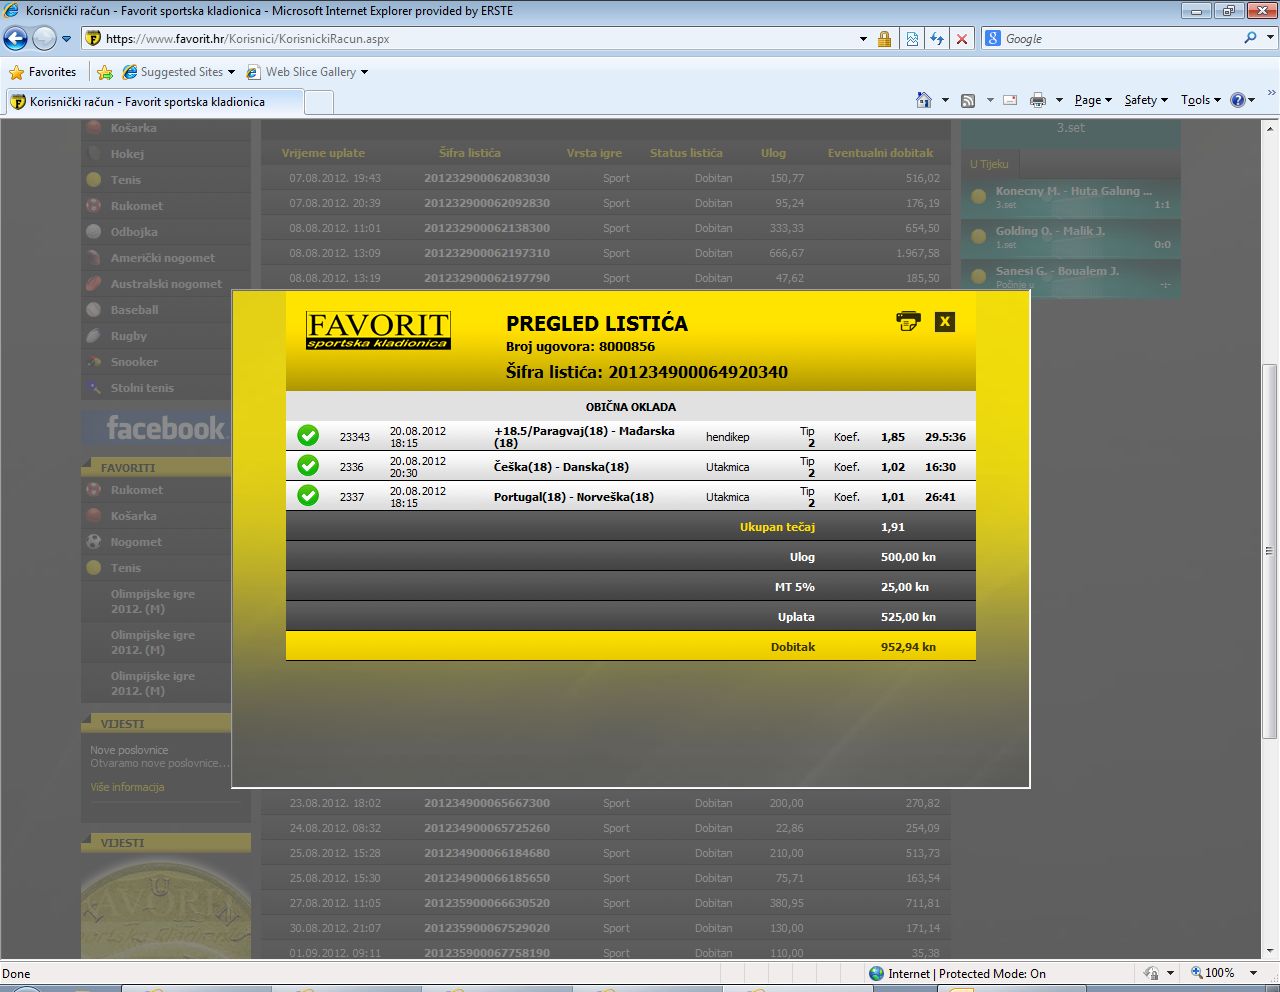Click Odbojka sidebar icon

tap(94, 232)
